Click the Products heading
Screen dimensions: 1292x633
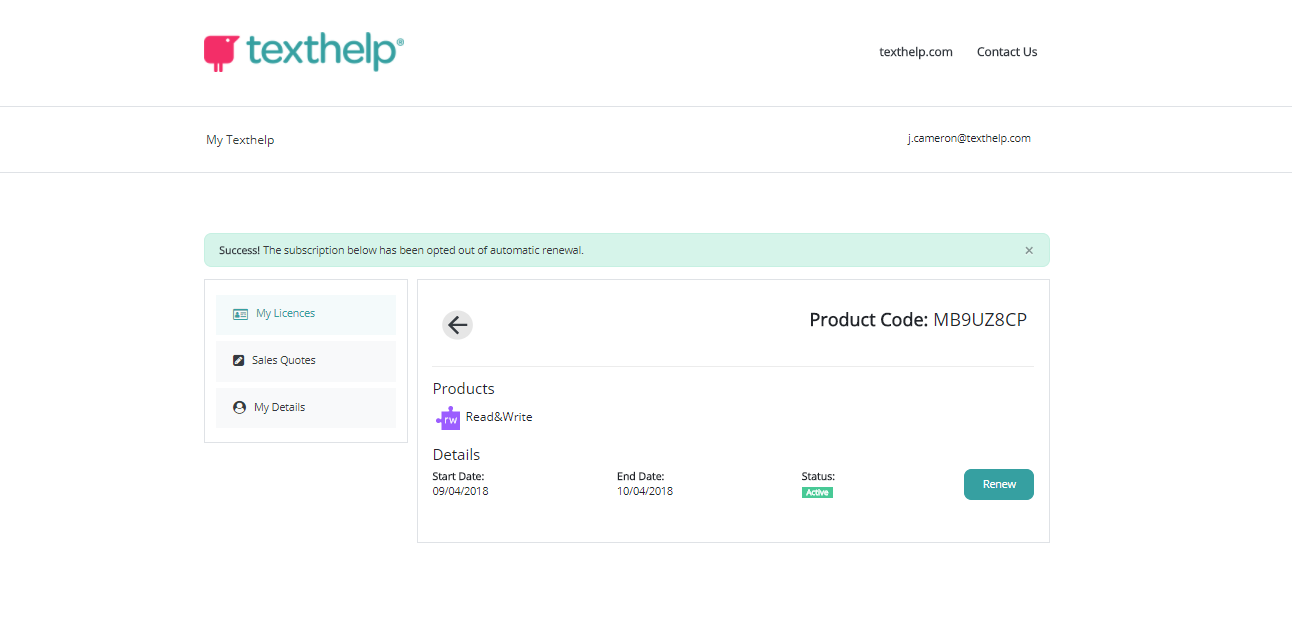(x=464, y=389)
